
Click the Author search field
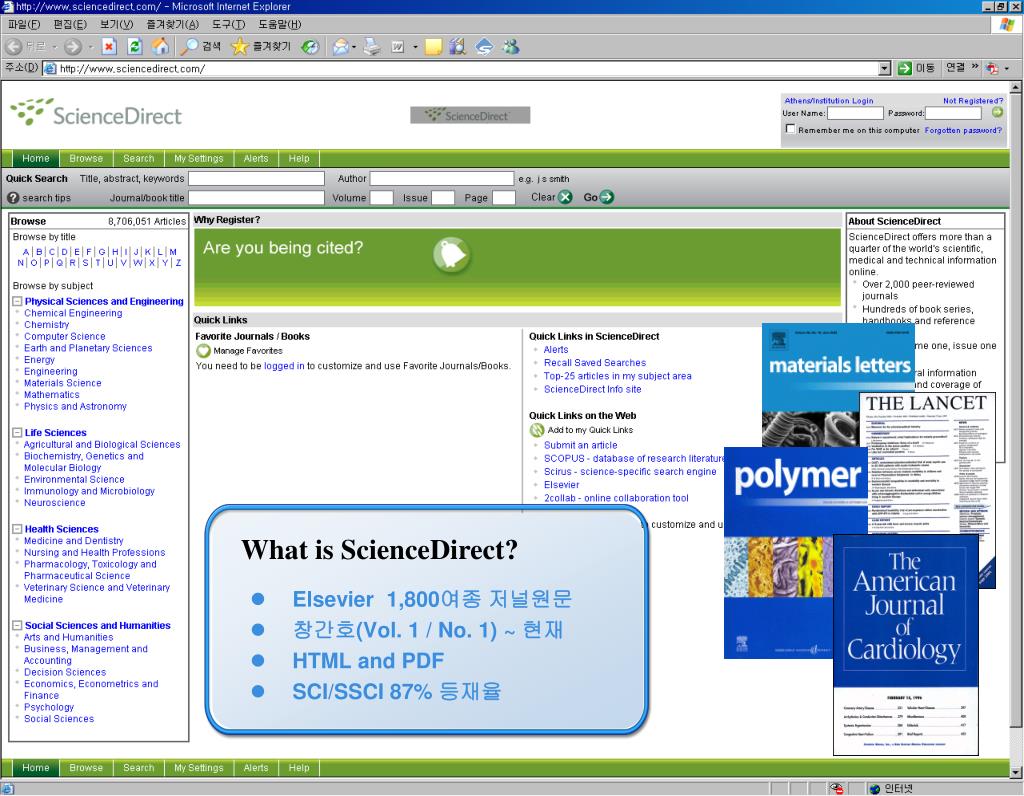pyautogui.click(x=441, y=178)
